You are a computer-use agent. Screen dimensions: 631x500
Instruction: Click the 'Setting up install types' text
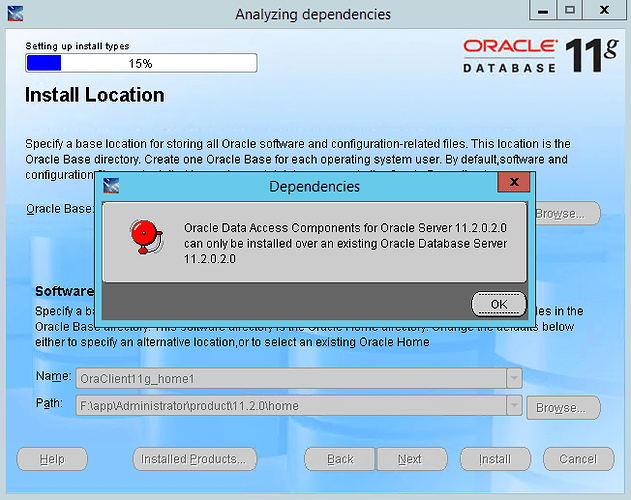pyautogui.click(x=77, y=46)
